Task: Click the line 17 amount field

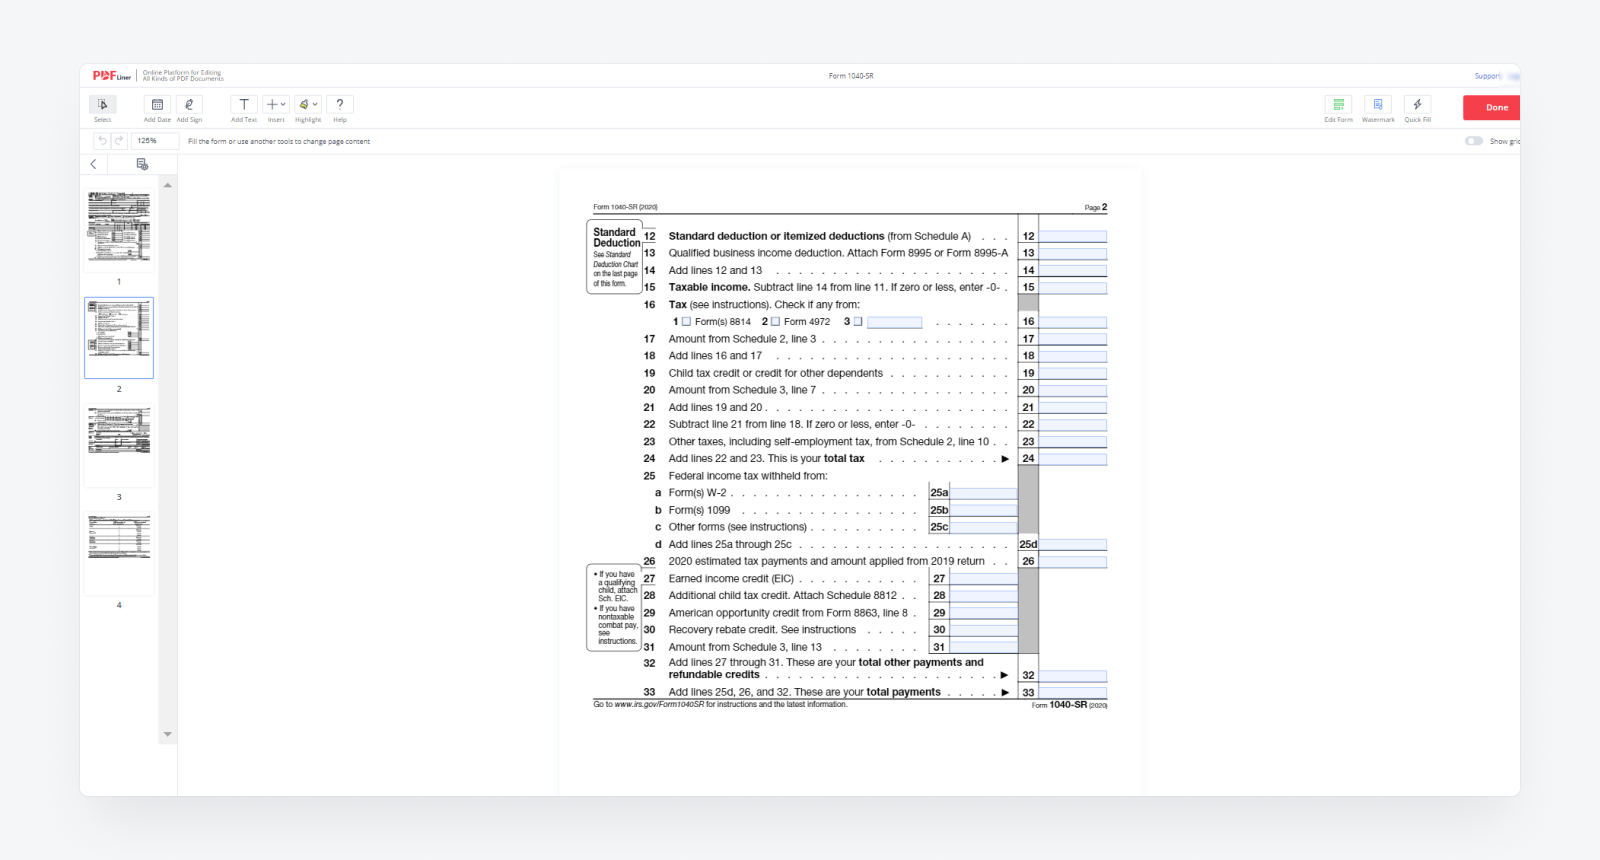Action: pyautogui.click(x=1073, y=339)
